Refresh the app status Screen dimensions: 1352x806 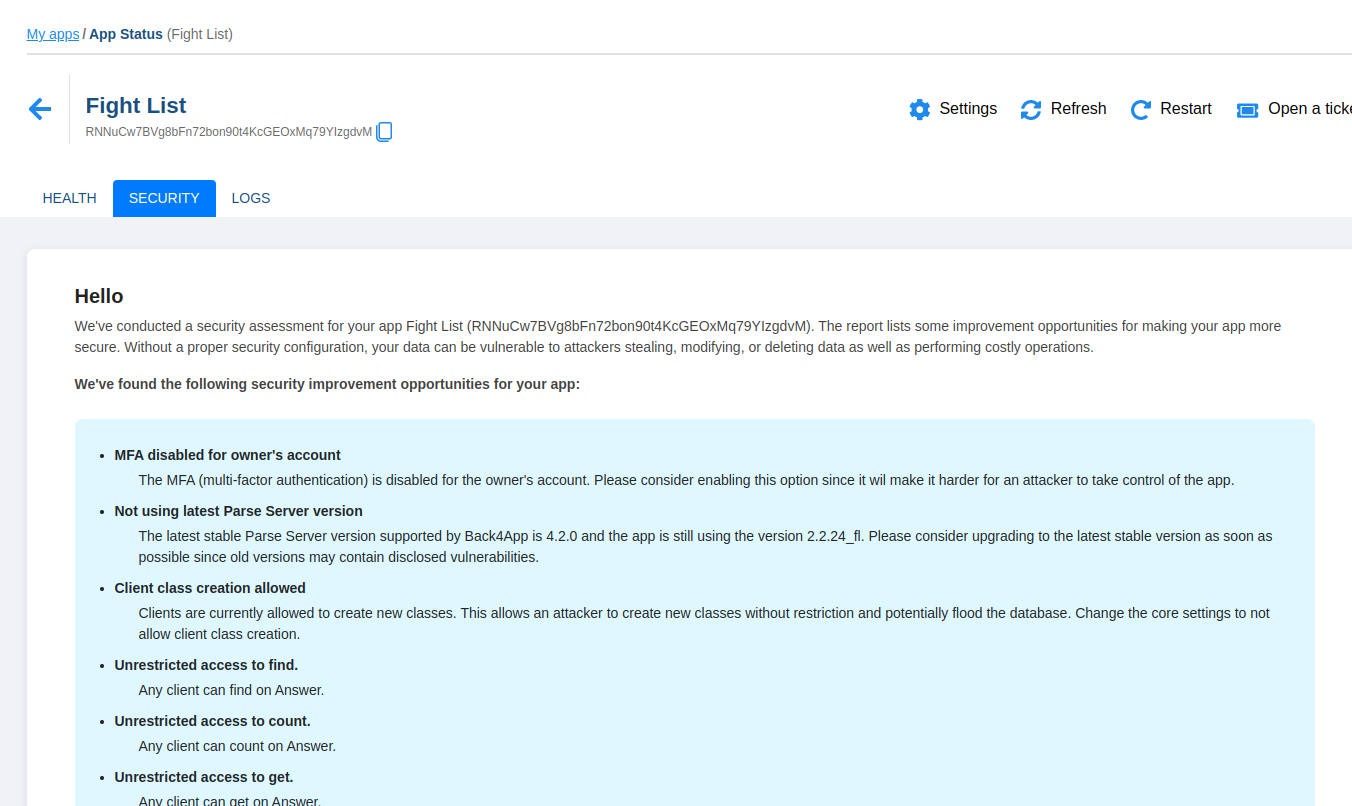click(x=1063, y=109)
